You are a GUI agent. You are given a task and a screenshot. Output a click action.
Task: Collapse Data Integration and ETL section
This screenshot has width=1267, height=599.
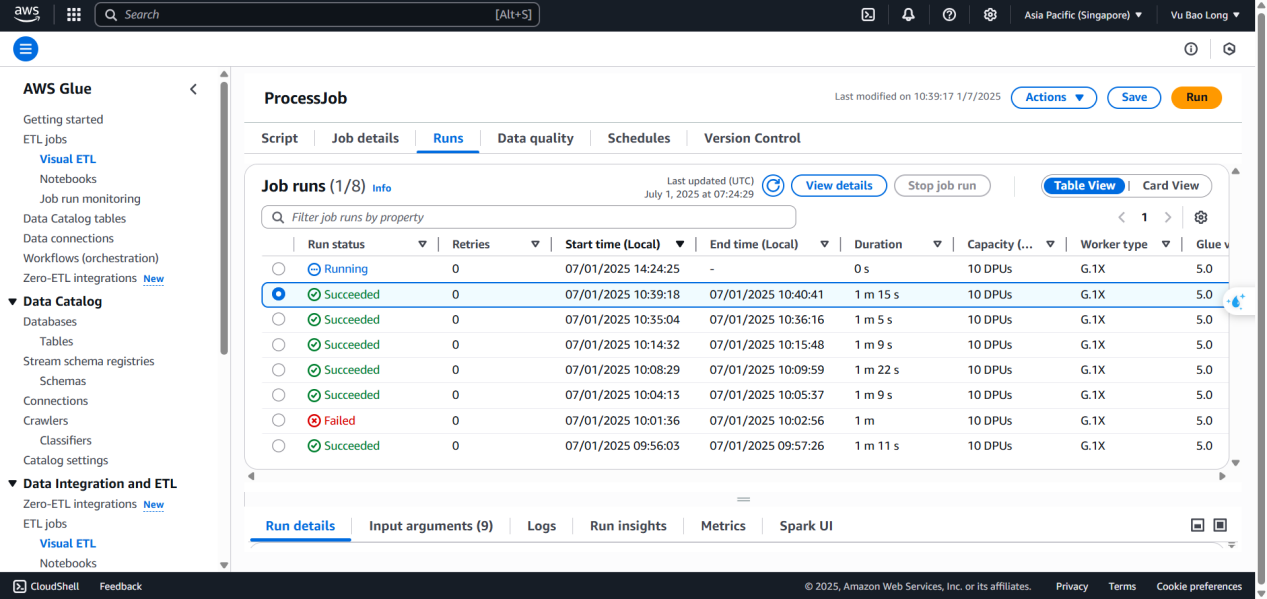click(13, 484)
